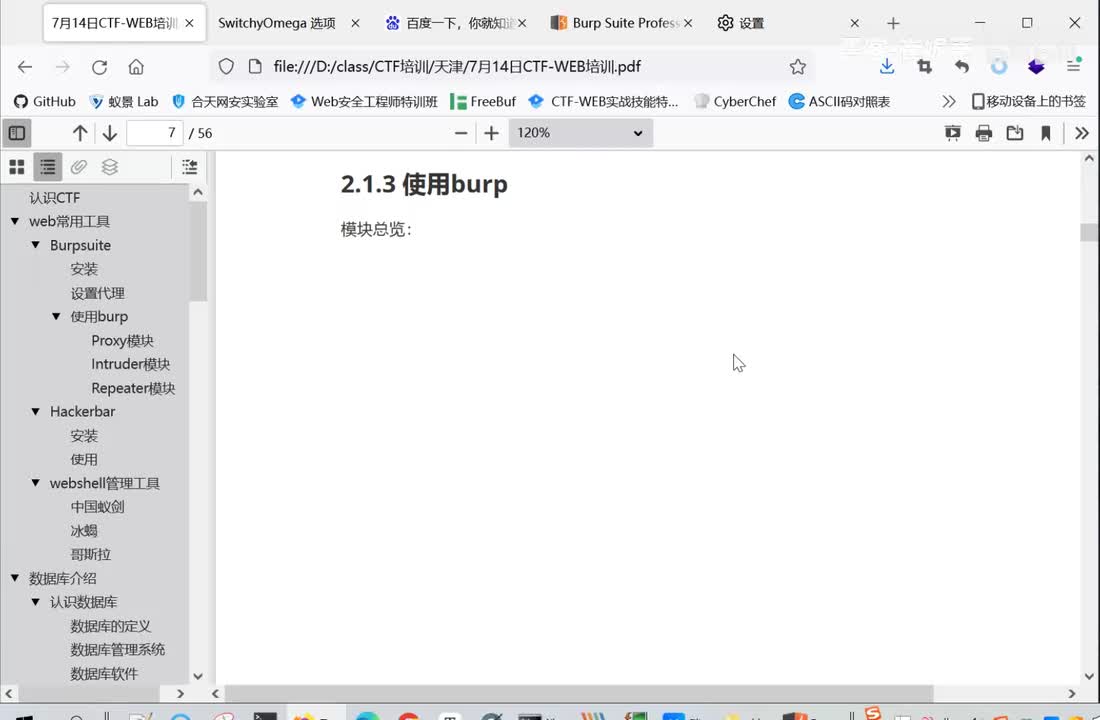Jump to Proxy模块 in outline
Screen dimensions: 1100x720
[x=122, y=340]
